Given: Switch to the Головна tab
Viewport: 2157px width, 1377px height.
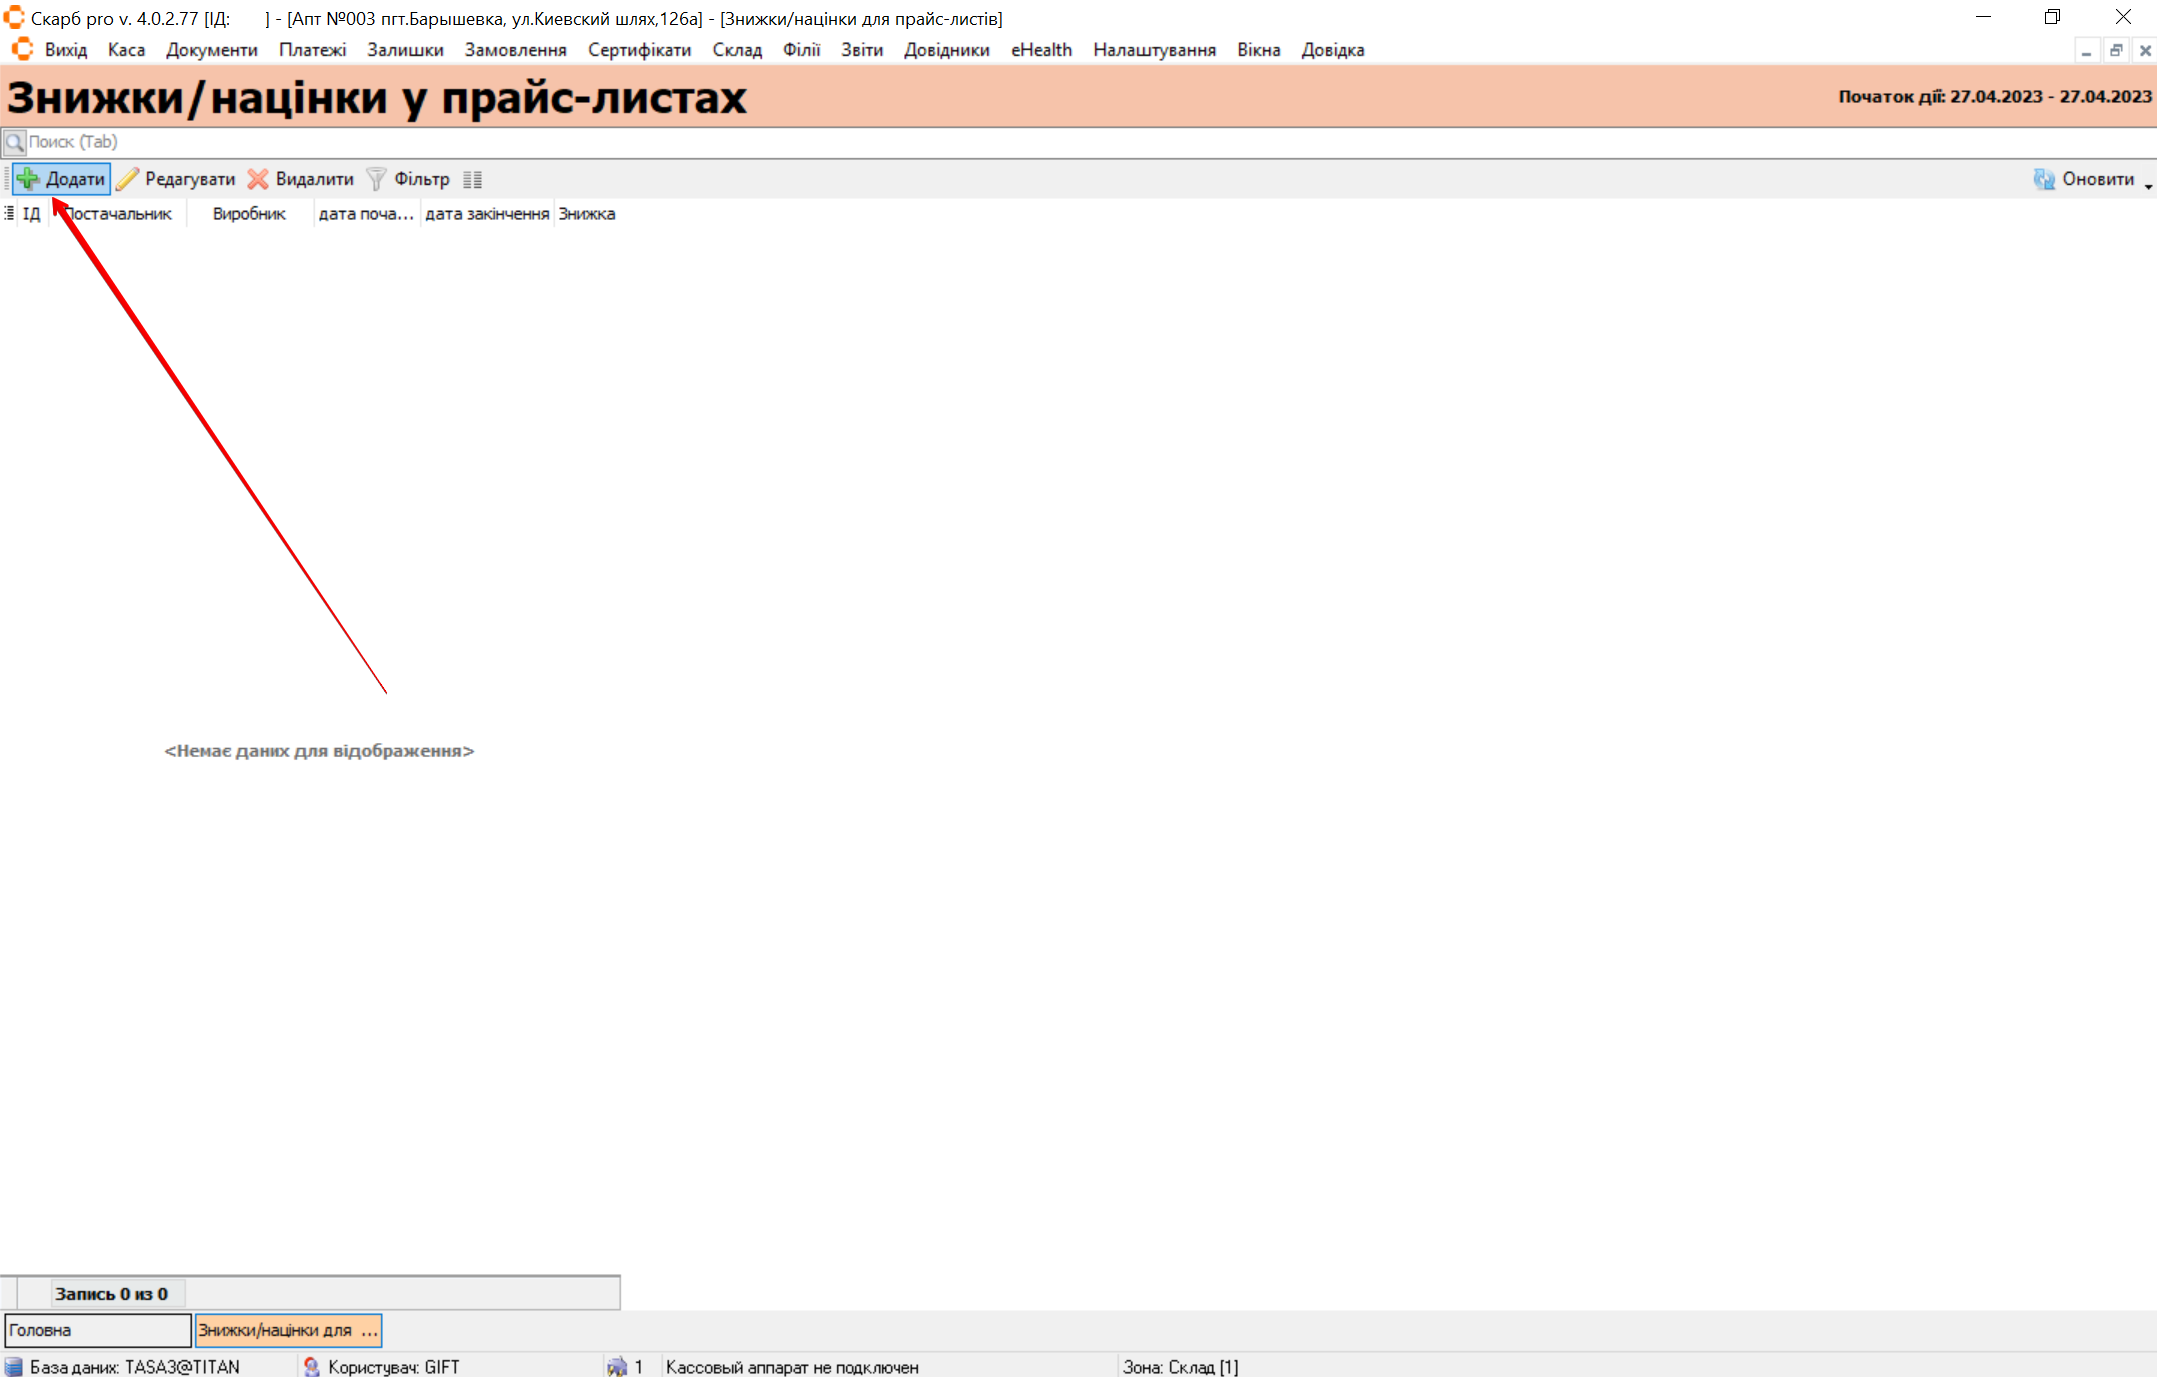Looking at the screenshot, I should pos(97,1330).
